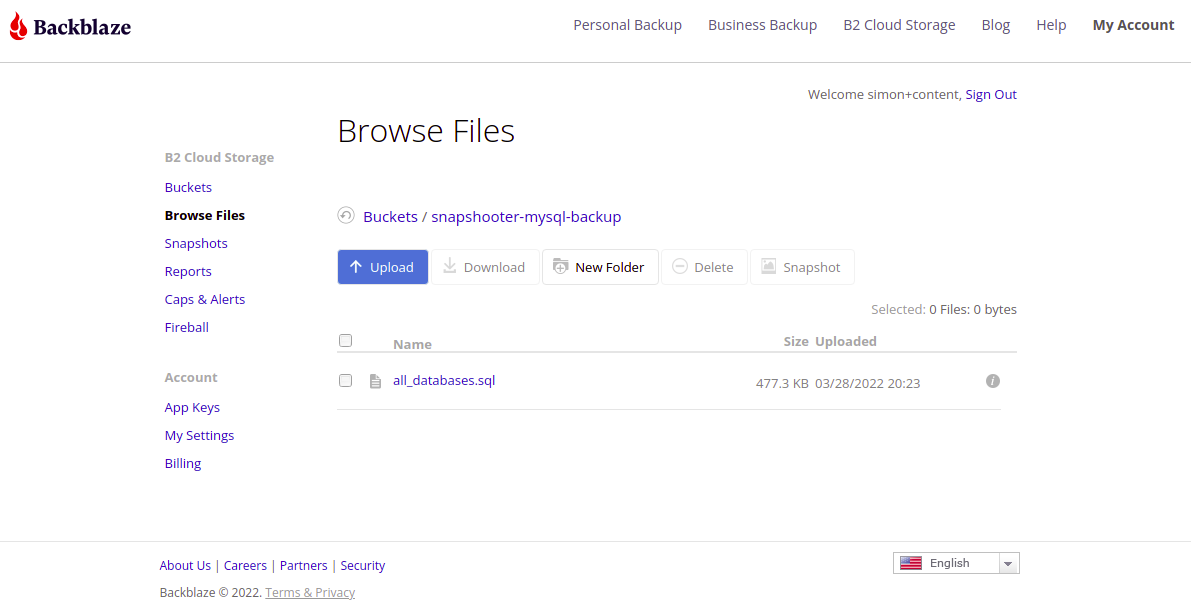This screenshot has width=1191, height=611.
Task: Open the English language dropdown arrow
Action: tap(1008, 563)
